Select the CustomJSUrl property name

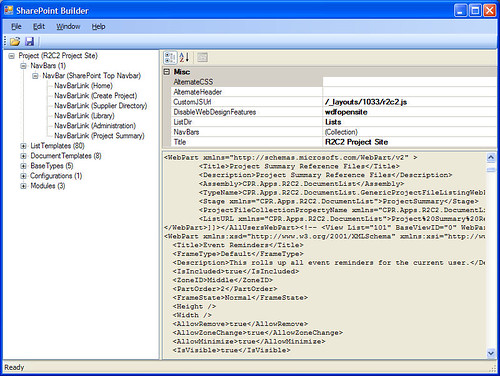tap(192, 102)
